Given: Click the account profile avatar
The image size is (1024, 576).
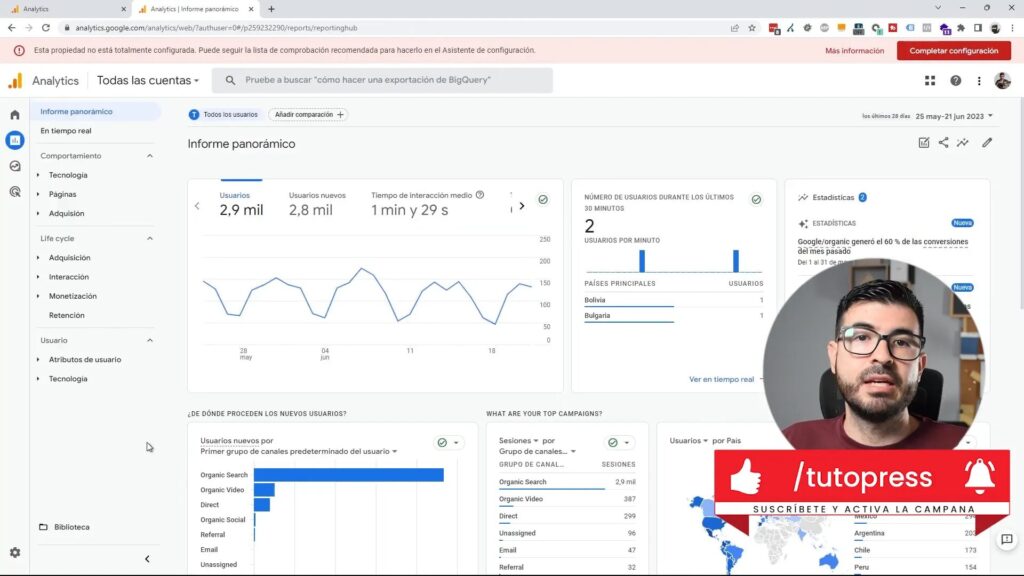Looking at the screenshot, I should click(1002, 80).
